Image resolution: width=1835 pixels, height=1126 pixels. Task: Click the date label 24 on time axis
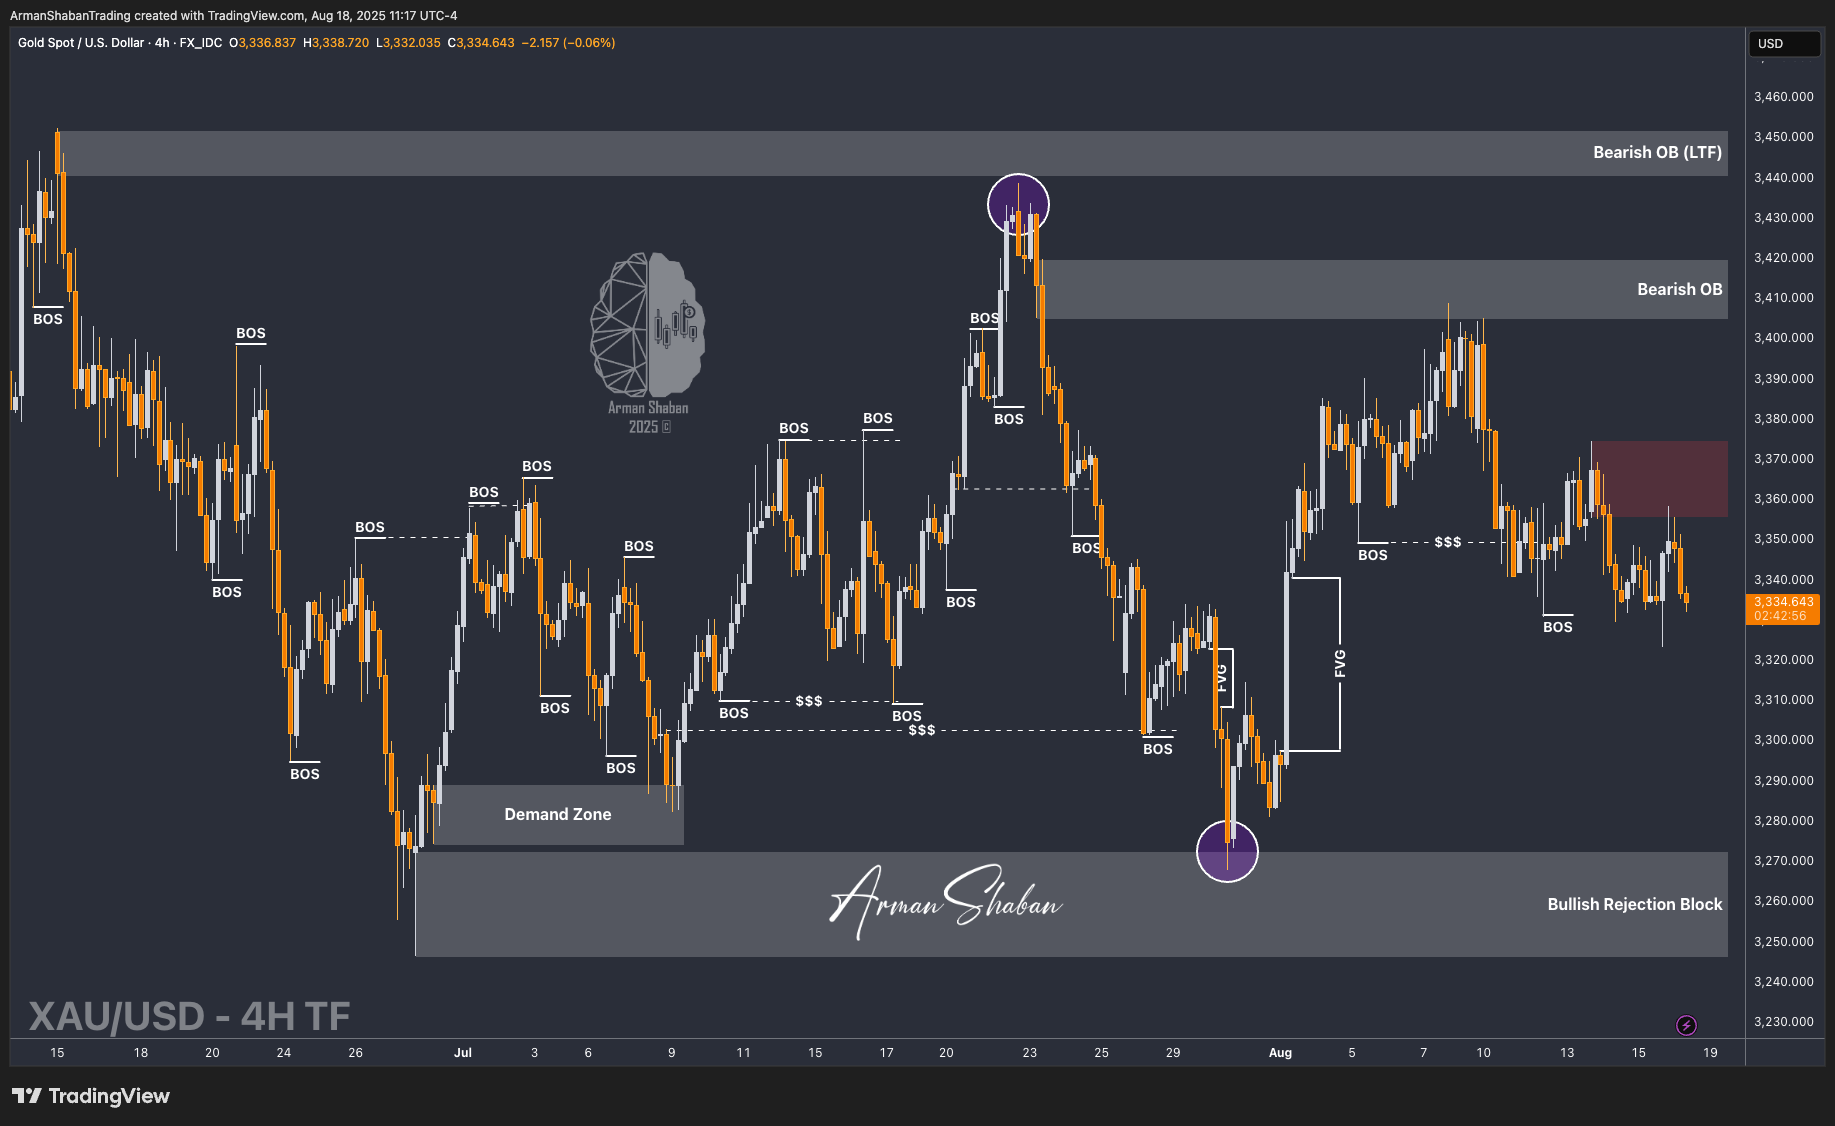click(284, 1053)
